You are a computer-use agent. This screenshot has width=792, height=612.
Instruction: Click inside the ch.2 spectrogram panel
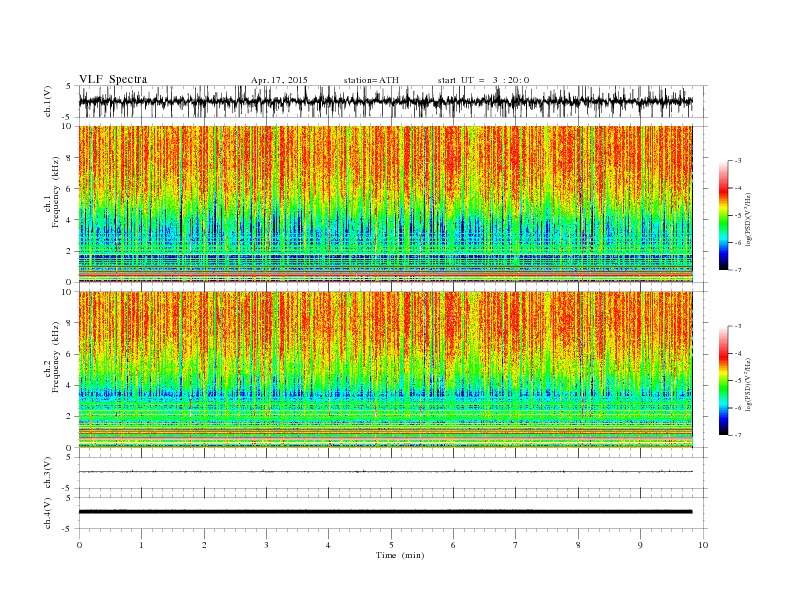coord(385,370)
